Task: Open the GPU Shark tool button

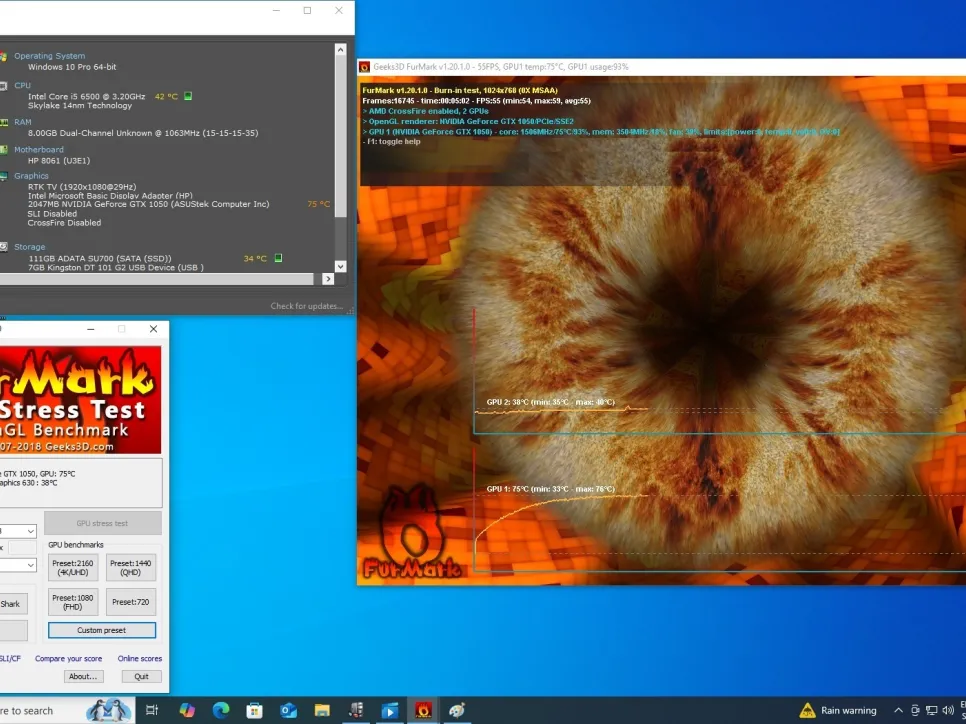Action: [x=13, y=604]
